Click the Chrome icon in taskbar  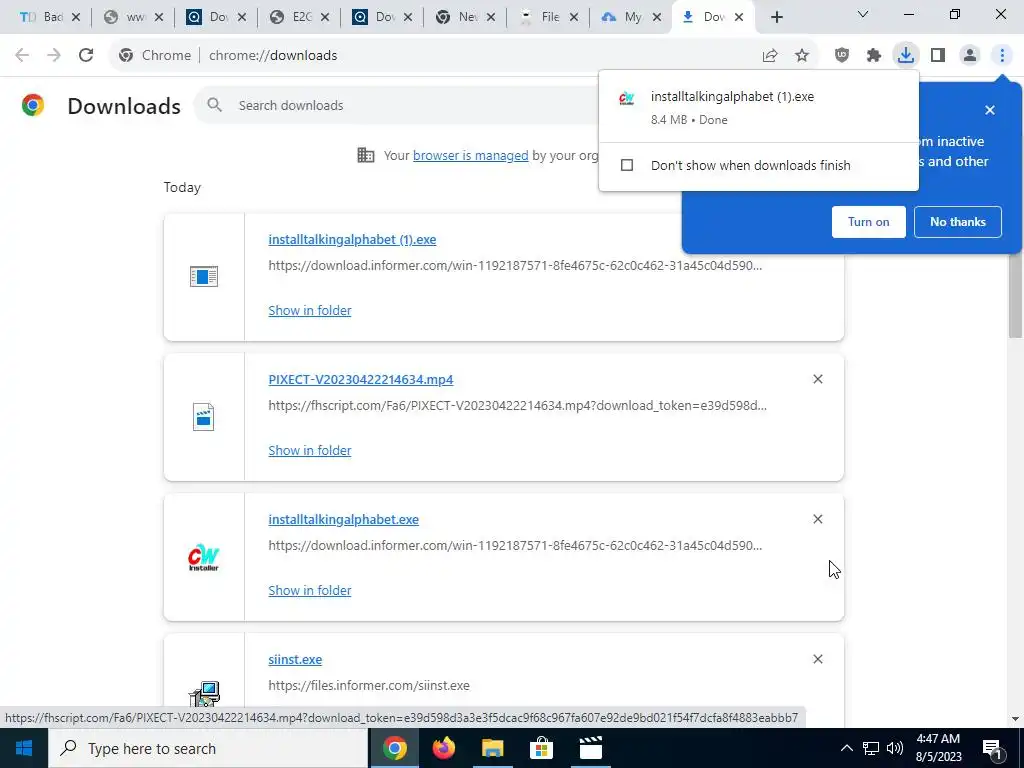pyautogui.click(x=395, y=748)
